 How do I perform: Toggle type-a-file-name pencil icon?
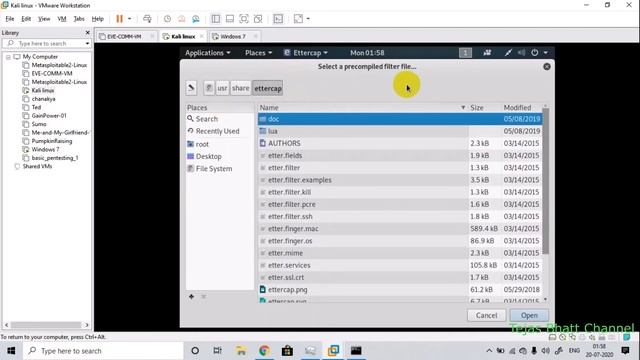(x=191, y=88)
